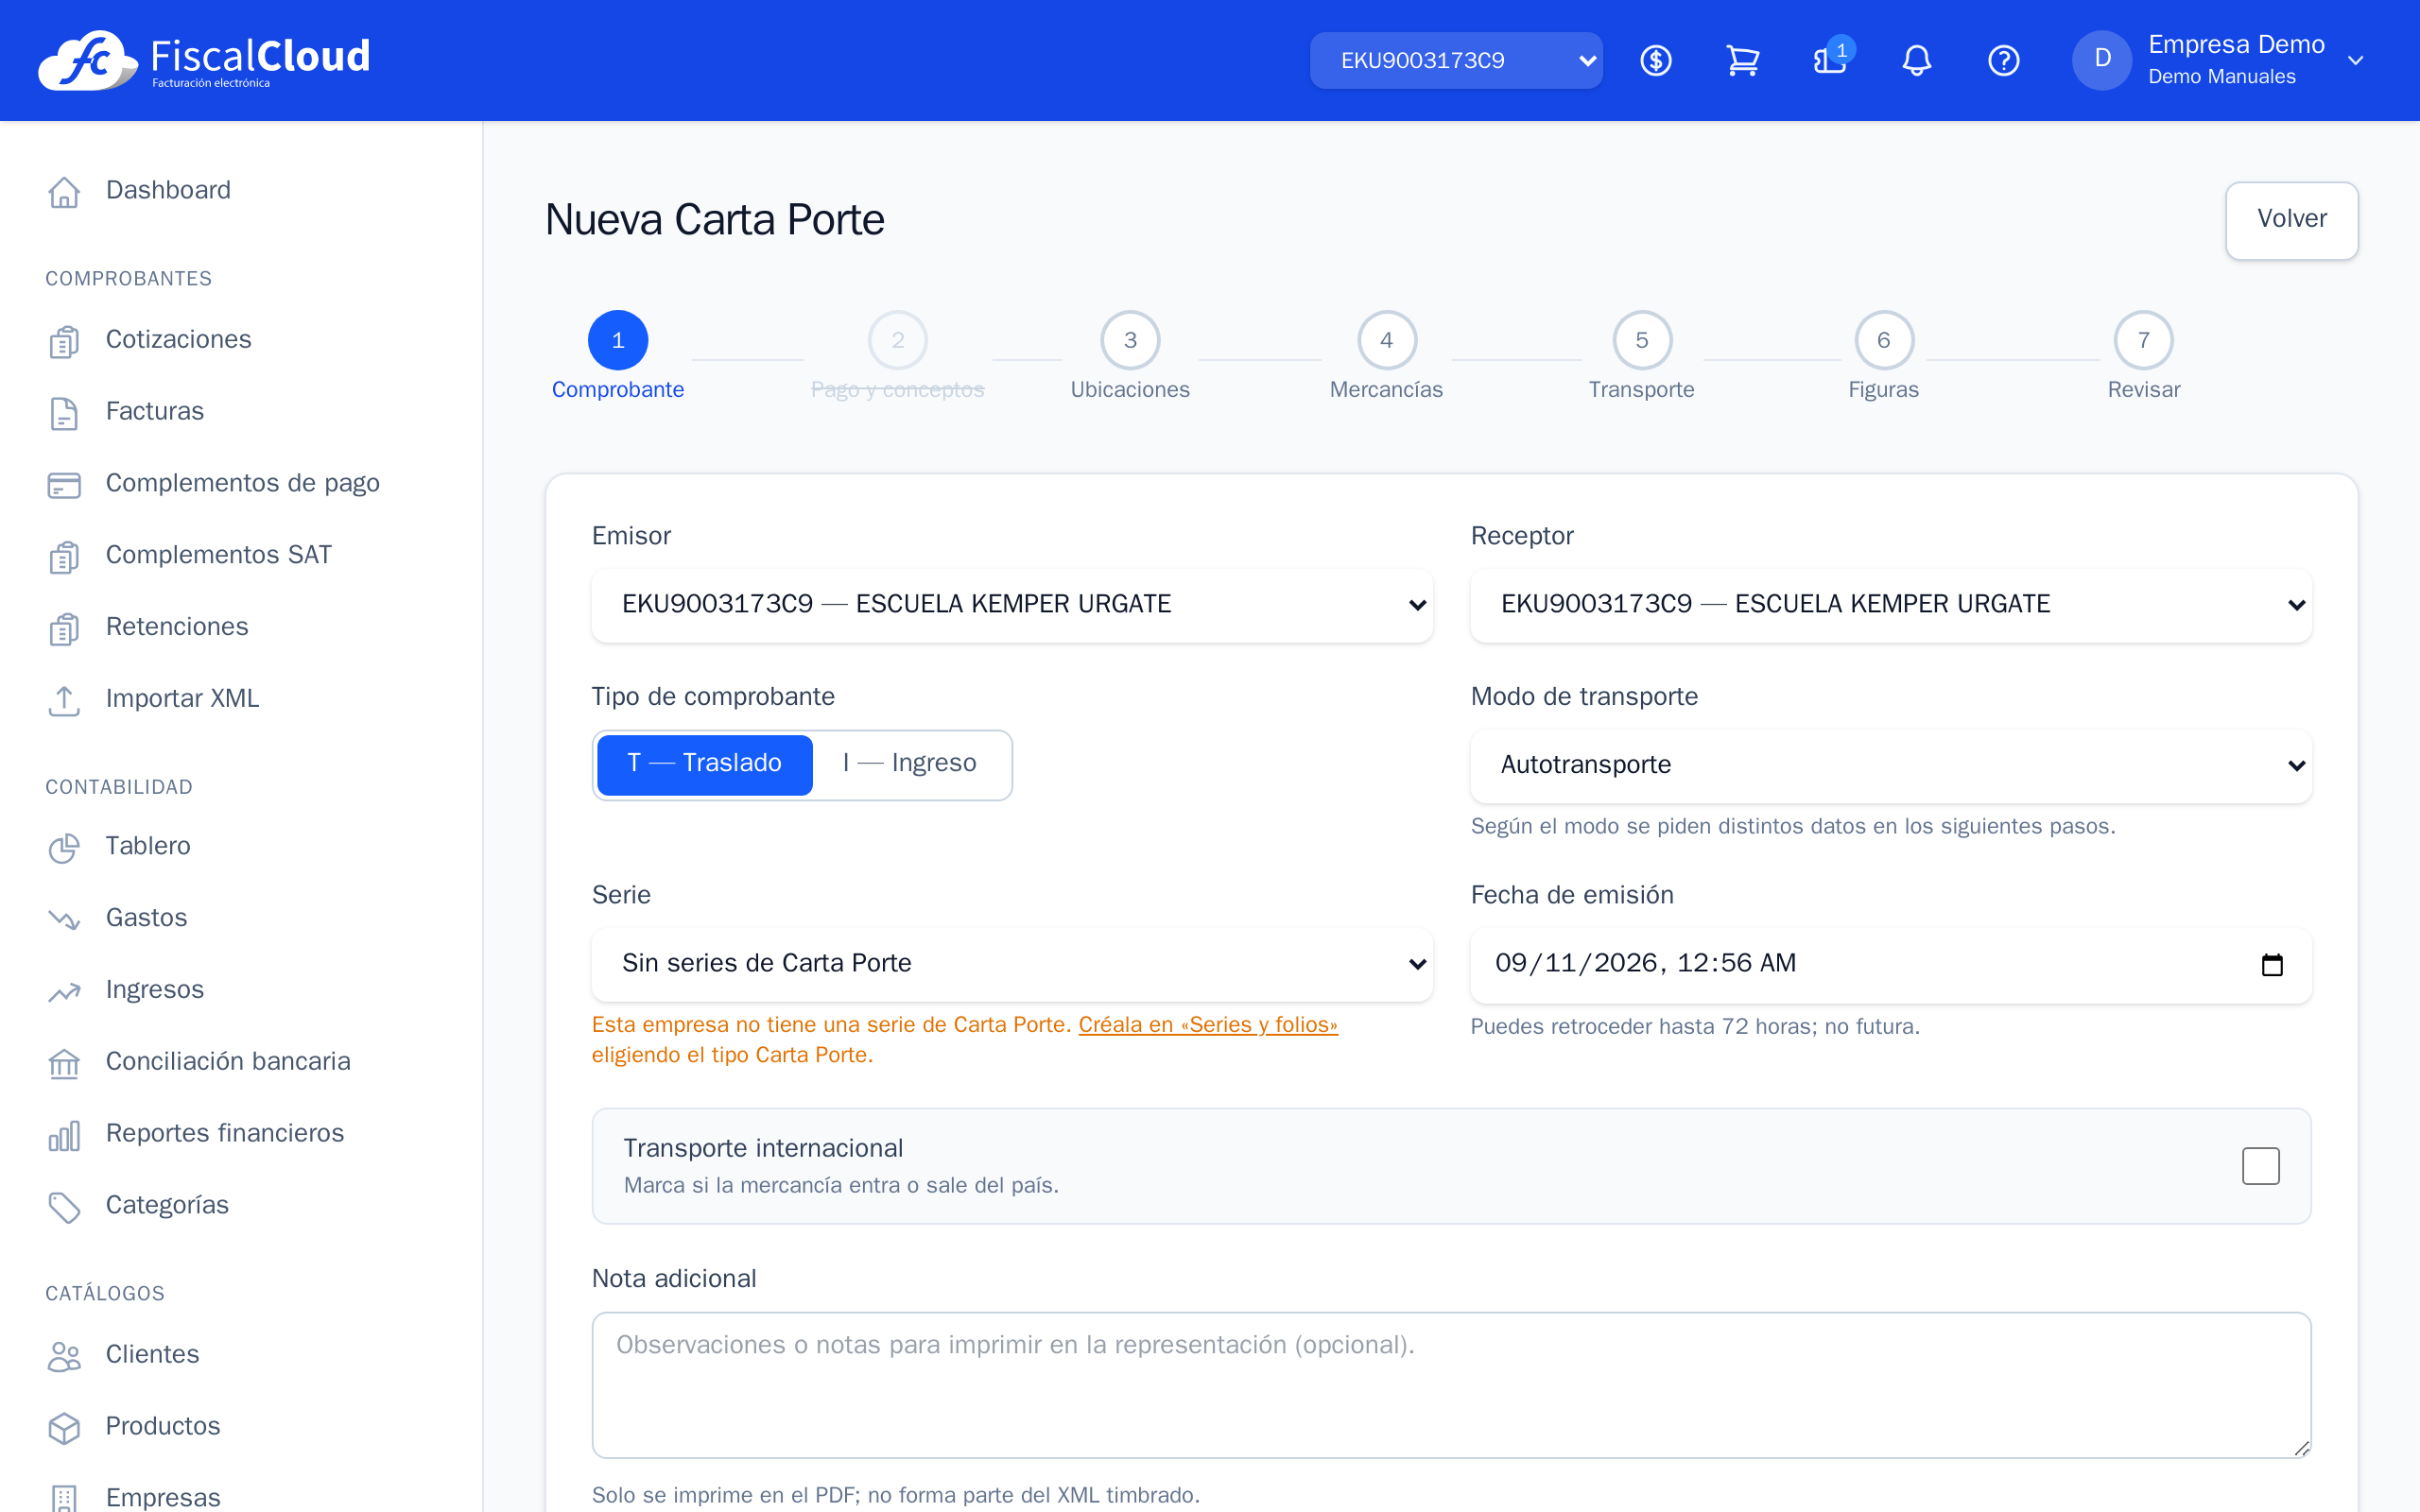Select T — Traslado comprobante type
This screenshot has height=1512, width=2420.
click(x=705, y=764)
